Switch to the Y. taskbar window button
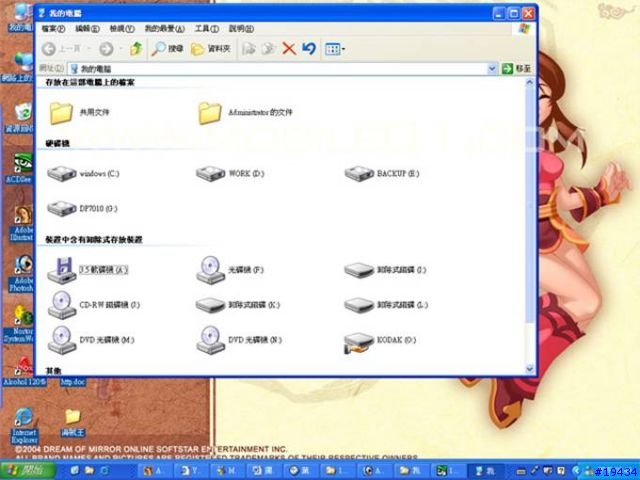 coord(191,471)
